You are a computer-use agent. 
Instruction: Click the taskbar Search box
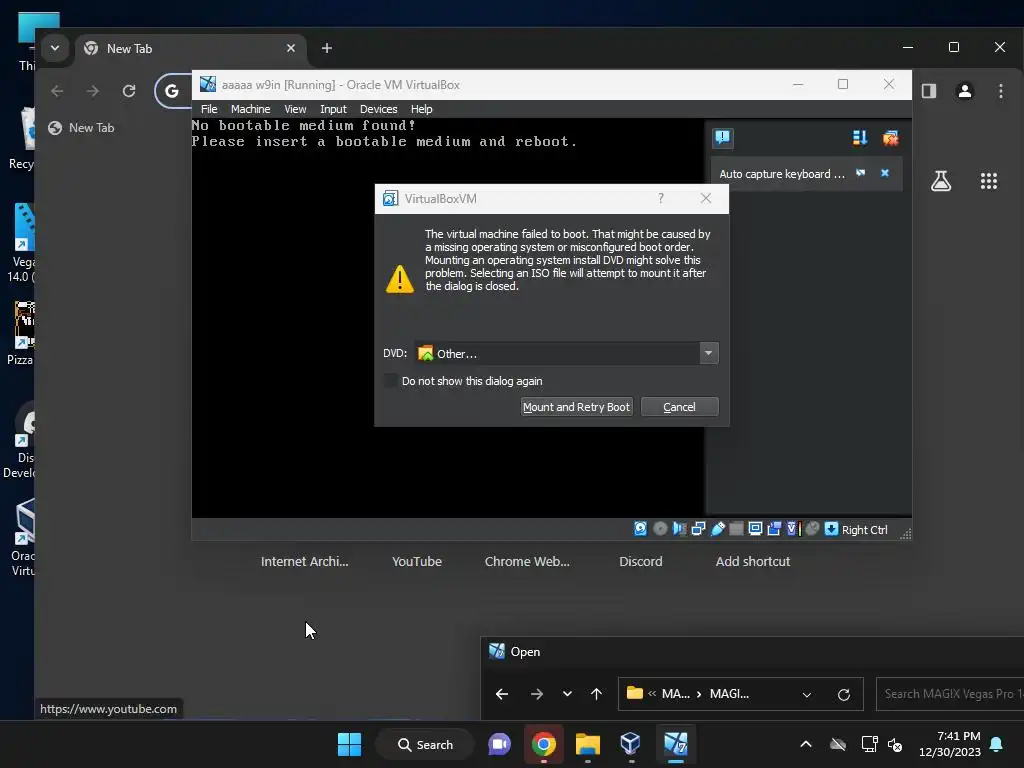tap(425, 744)
